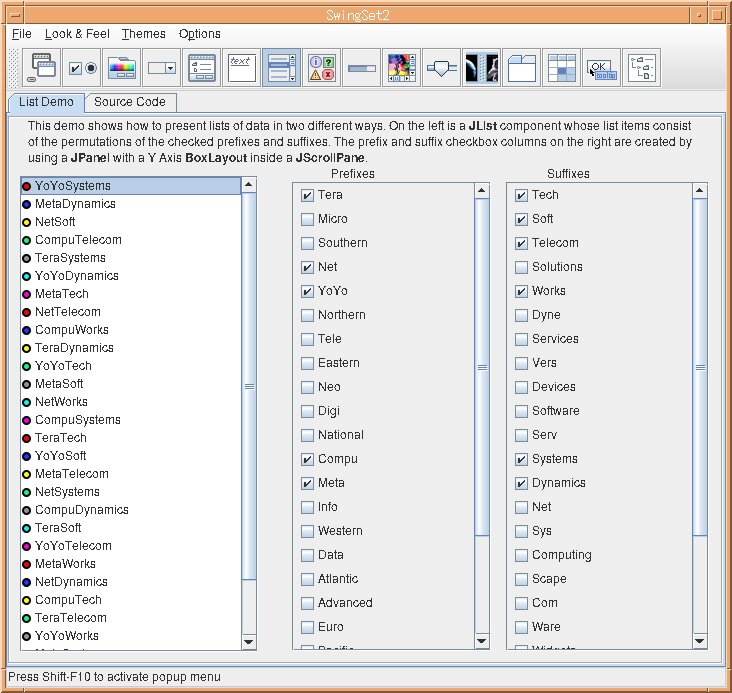732x693 pixels.
Task: Launch the ColorChooser demo icon
Action: click(x=121, y=68)
